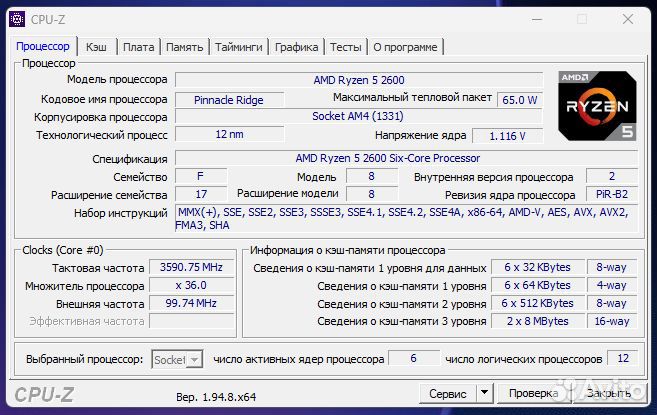Screen dimensions: 657x415
Task: Click the instruction set list field
Action: [x=406, y=218]
